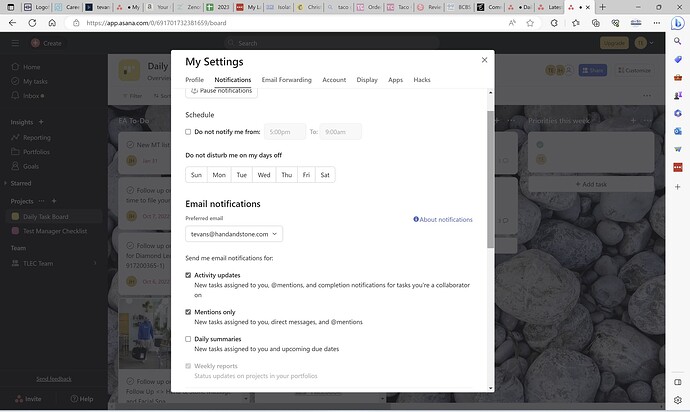690x412 pixels.
Task: Click the browser home icon
Action: [x=52, y=23]
